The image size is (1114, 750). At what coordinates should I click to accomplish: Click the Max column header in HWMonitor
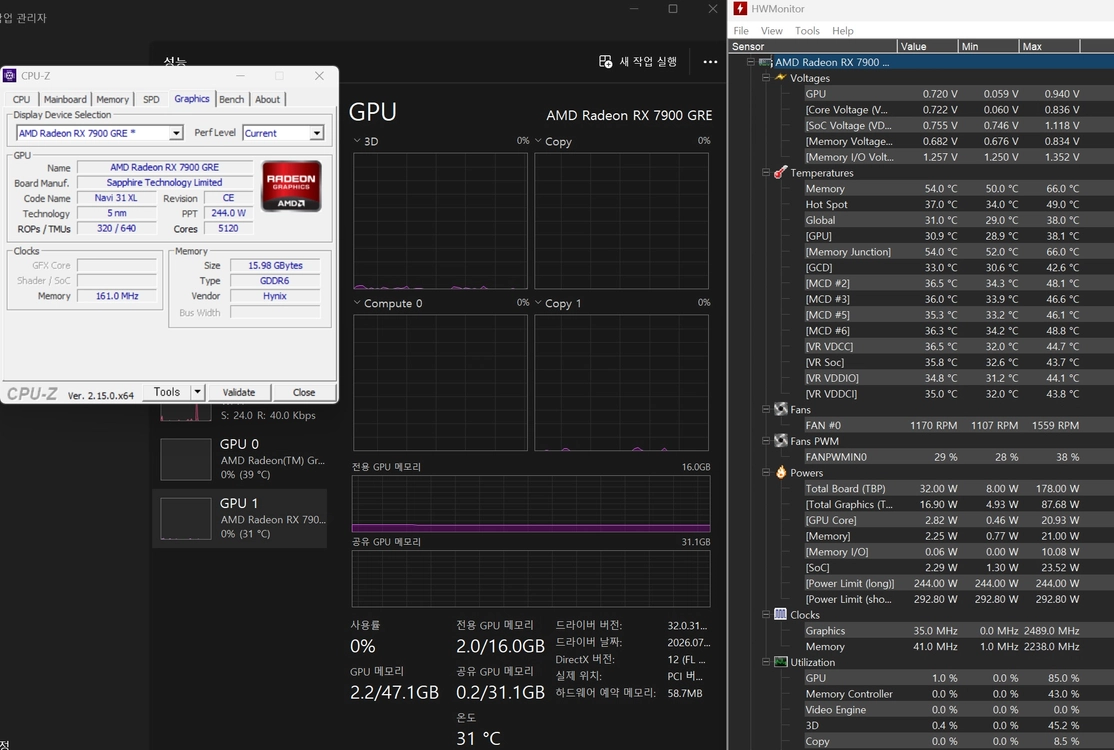(x=1049, y=46)
